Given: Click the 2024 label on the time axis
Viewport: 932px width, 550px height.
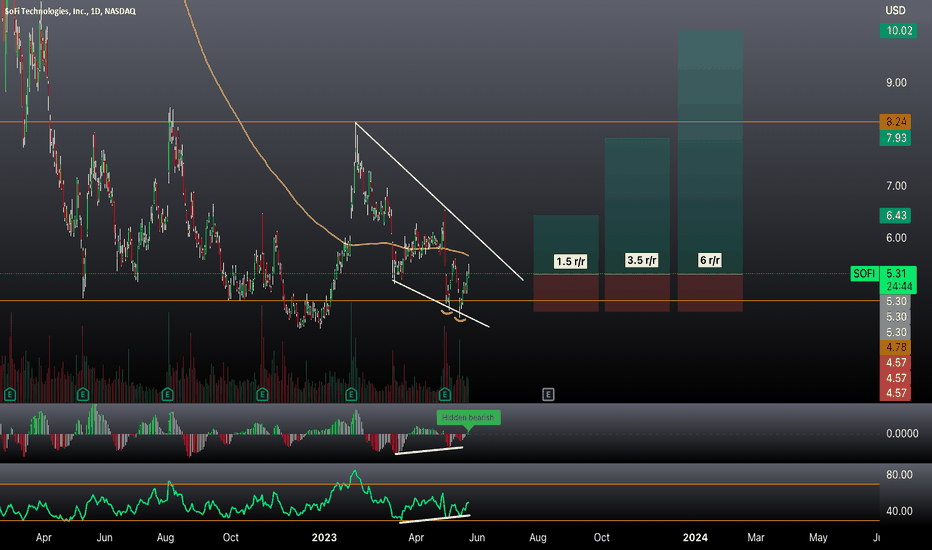Looking at the screenshot, I should point(695,538).
